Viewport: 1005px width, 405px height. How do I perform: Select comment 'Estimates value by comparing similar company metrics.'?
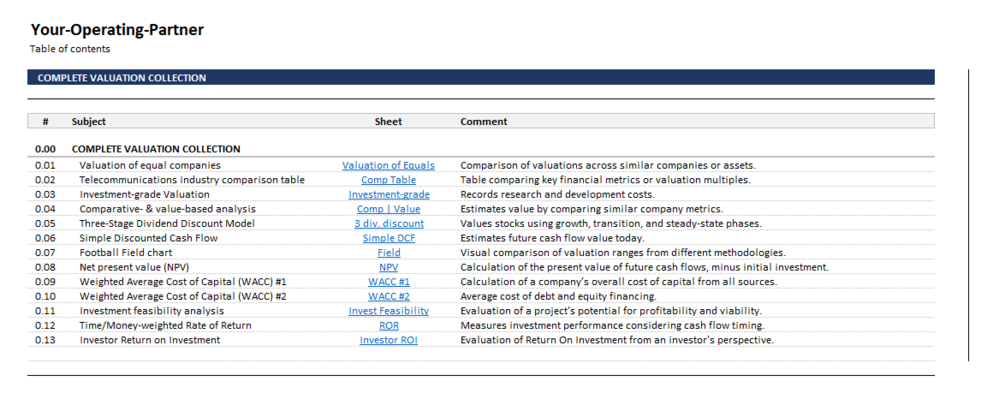coord(592,209)
